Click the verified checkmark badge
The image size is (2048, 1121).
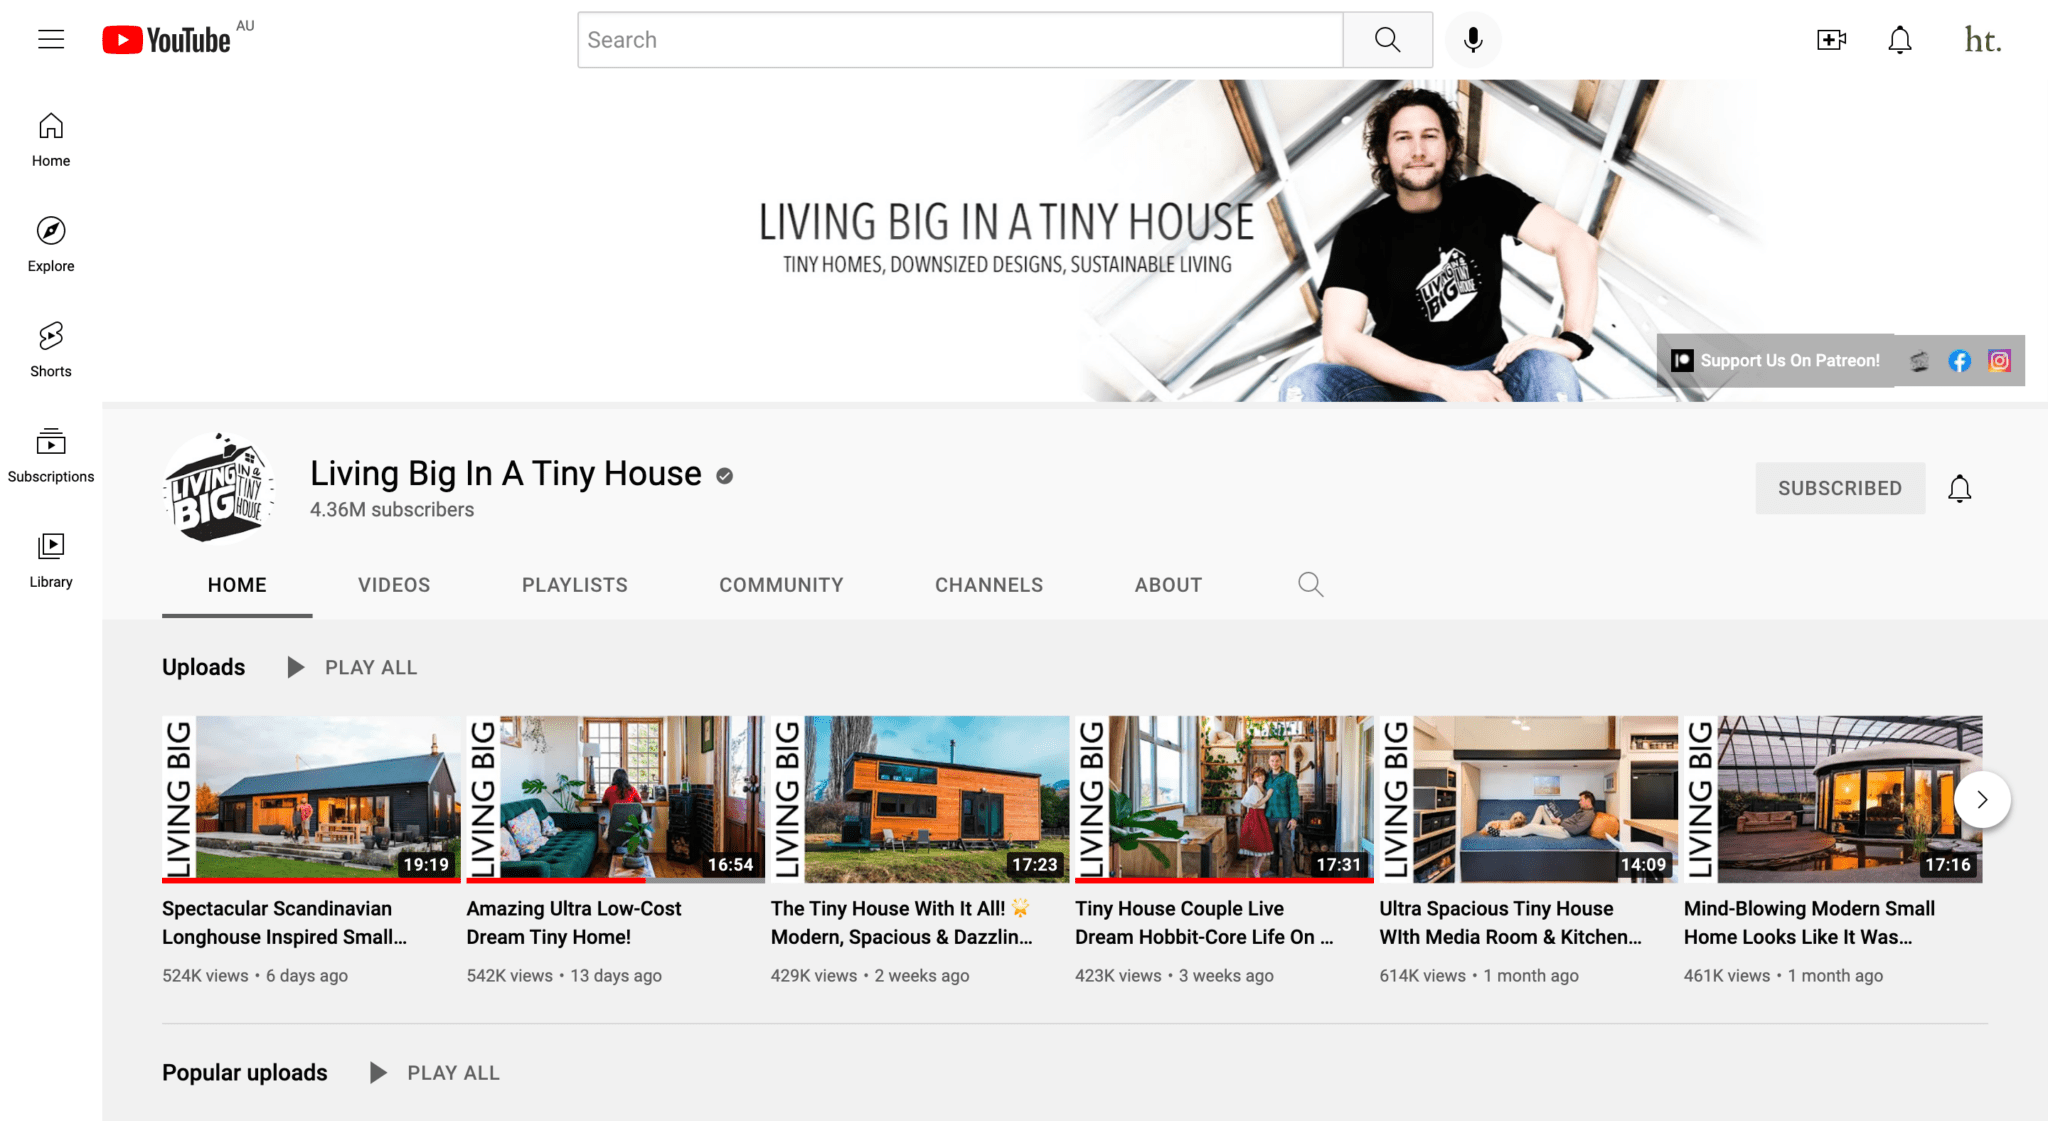(725, 476)
